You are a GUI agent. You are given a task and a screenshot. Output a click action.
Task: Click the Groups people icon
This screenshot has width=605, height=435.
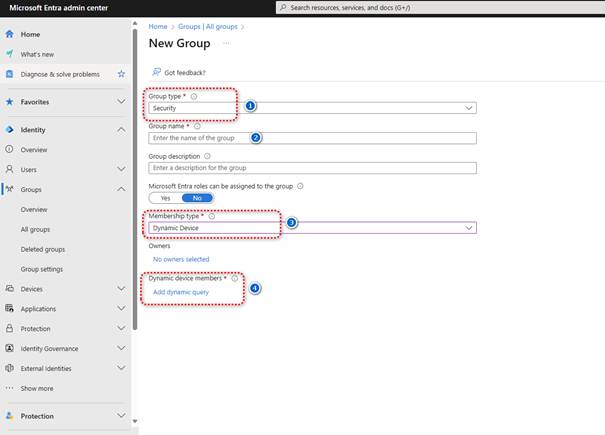point(10,189)
